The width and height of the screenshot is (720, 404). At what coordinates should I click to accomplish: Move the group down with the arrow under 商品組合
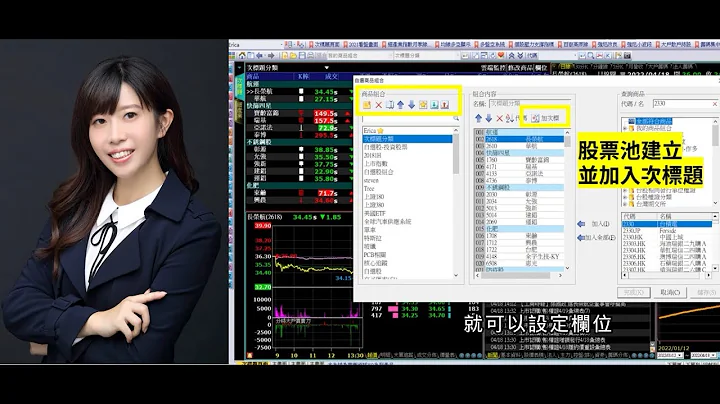click(x=411, y=105)
